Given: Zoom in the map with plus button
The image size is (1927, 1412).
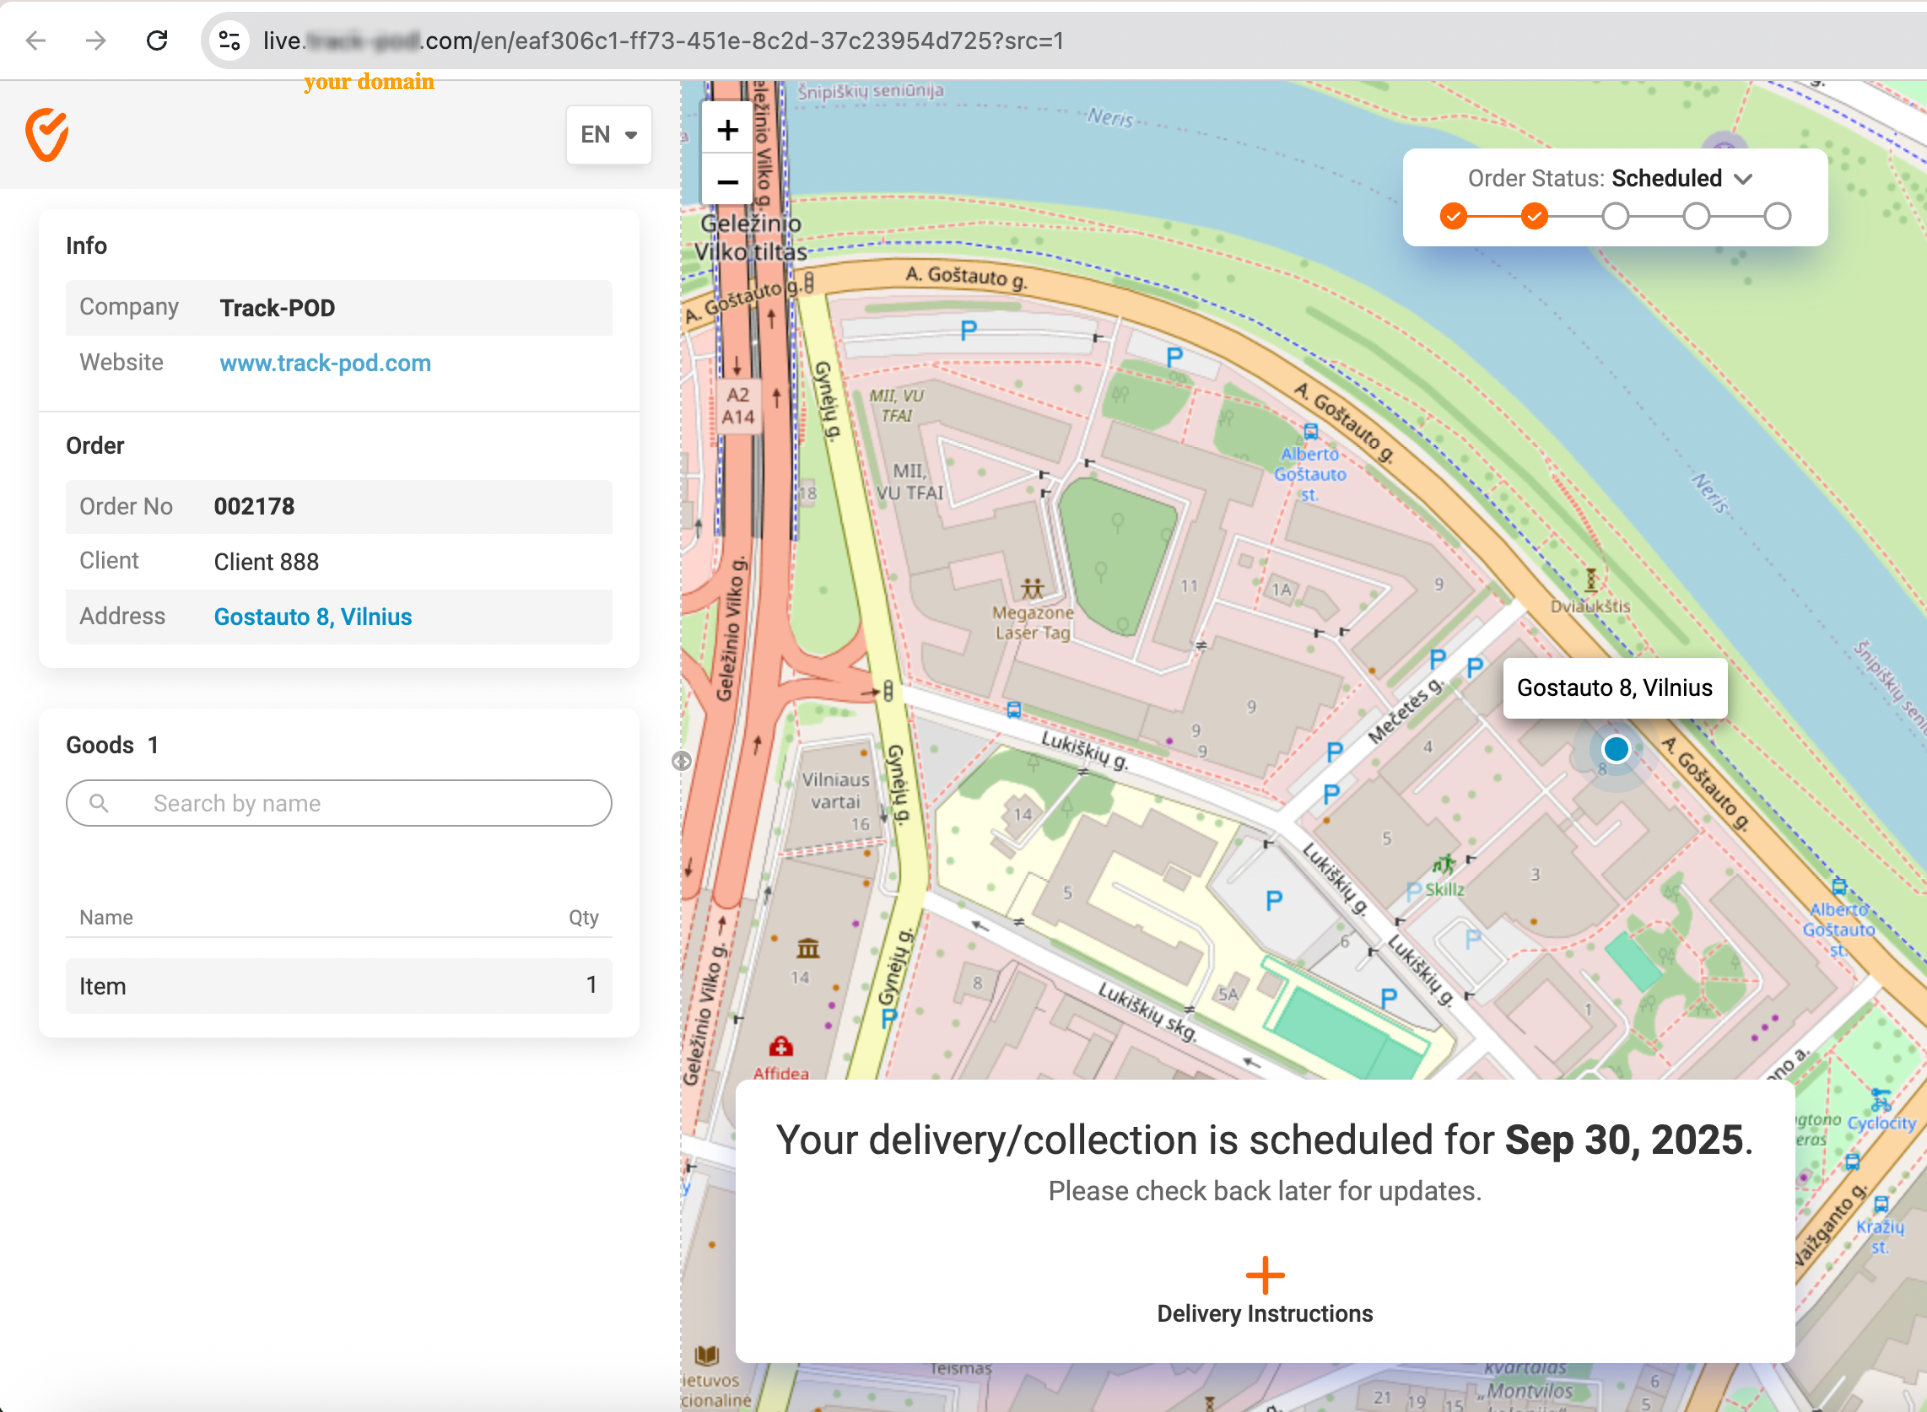Looking at the screenshot, I should [x=727, y=130].
